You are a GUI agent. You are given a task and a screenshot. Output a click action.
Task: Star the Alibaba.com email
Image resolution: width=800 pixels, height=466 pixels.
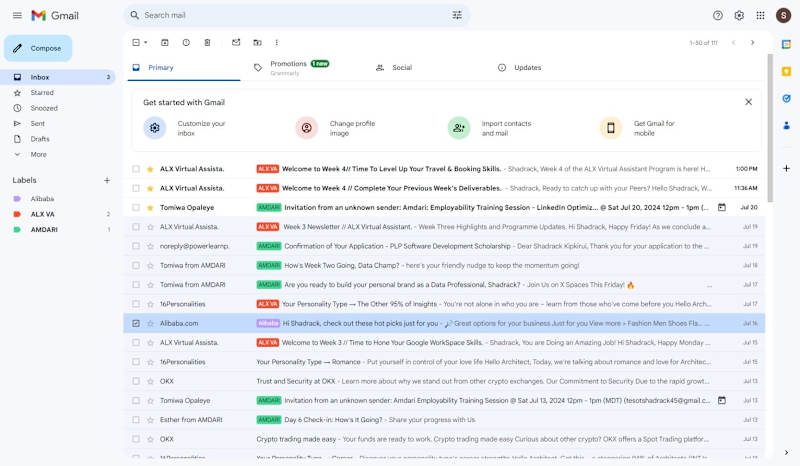pos(150,324)
